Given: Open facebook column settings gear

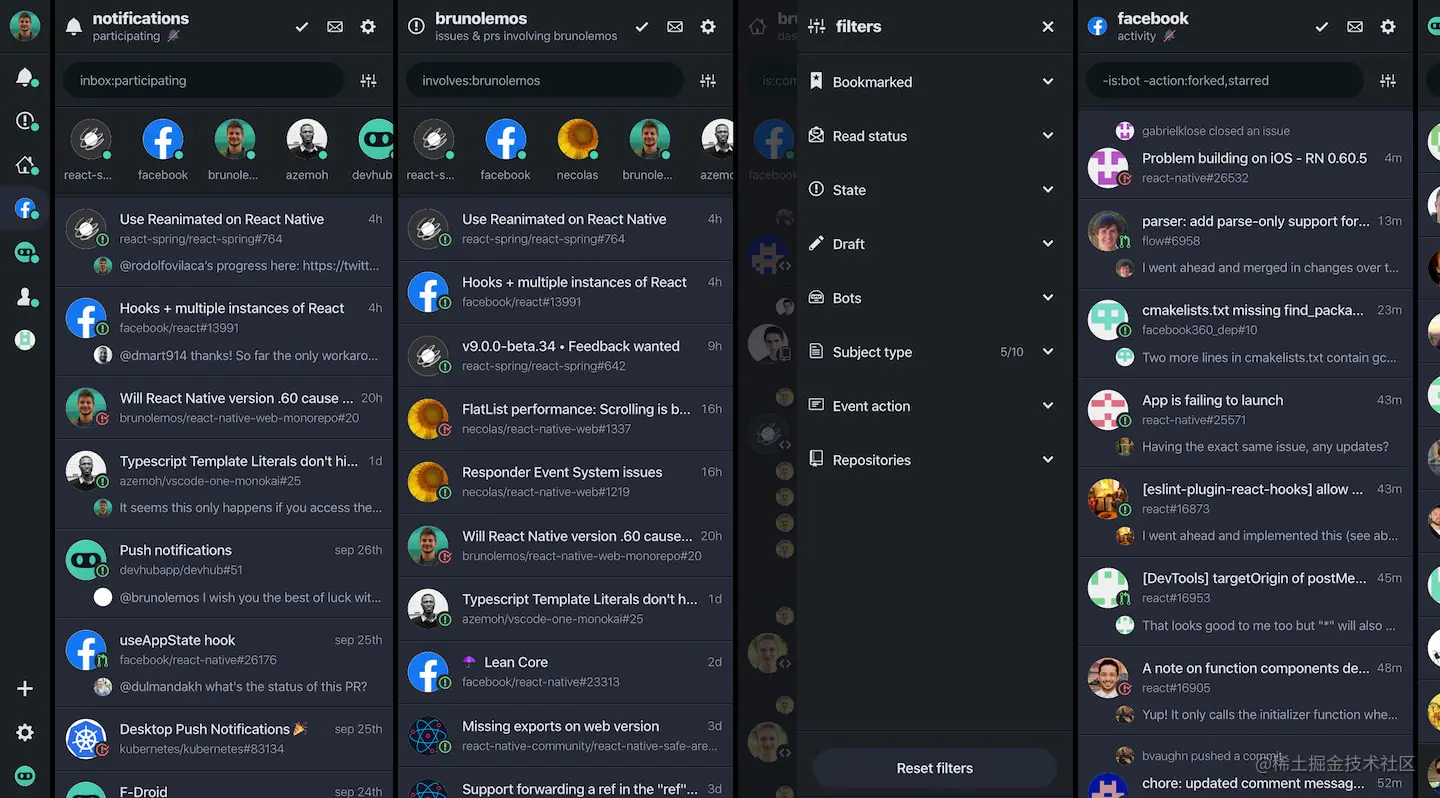Looking at the screenshot, I should [1388, 27].
